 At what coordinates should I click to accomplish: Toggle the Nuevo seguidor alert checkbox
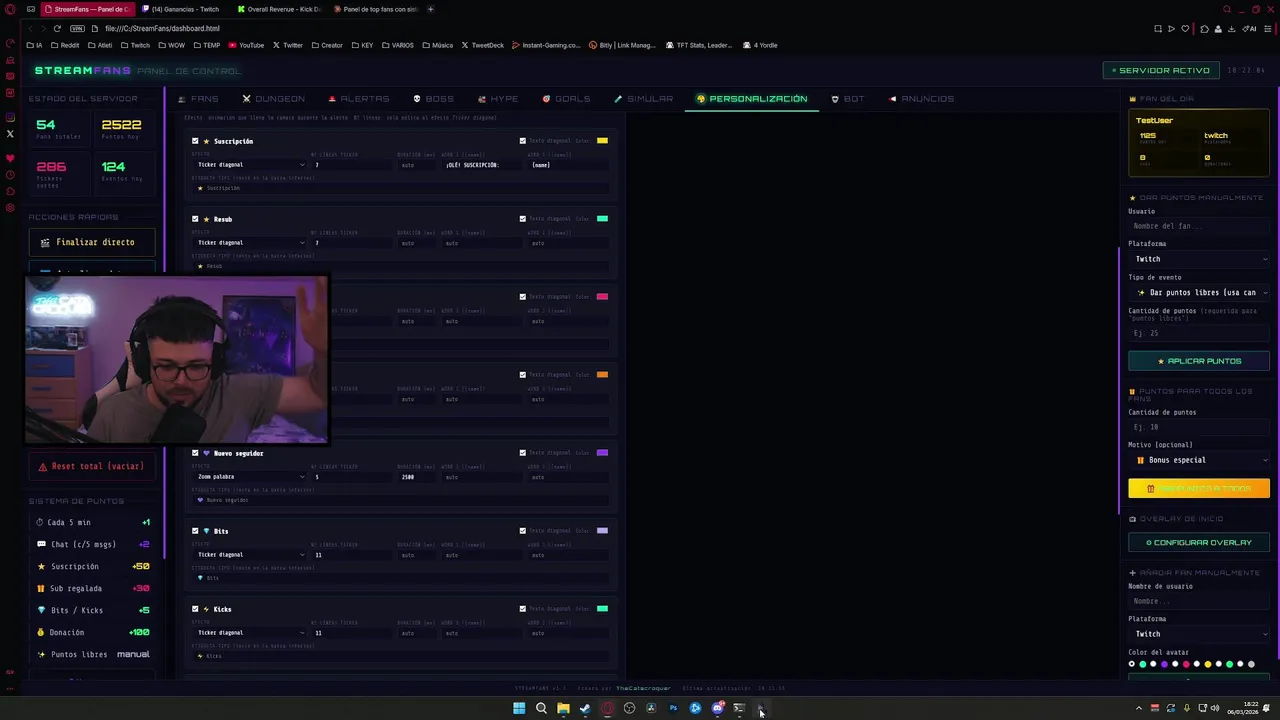click(x=195, y=453)
